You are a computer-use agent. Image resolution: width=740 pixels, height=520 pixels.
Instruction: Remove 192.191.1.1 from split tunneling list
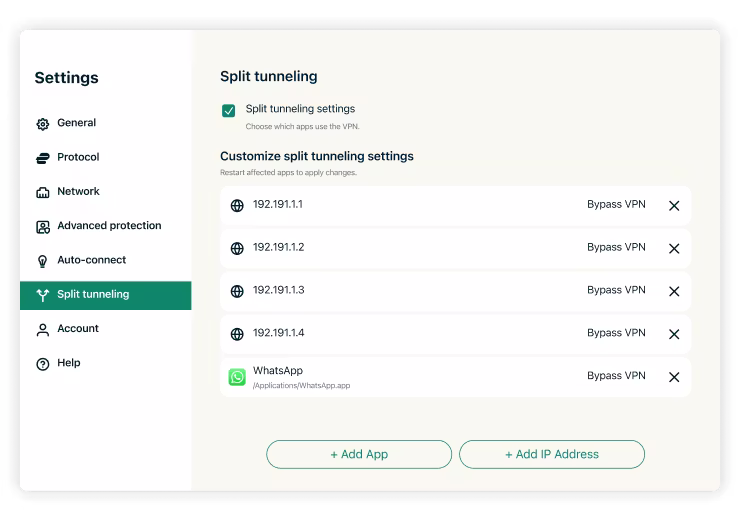click(674, 206)
